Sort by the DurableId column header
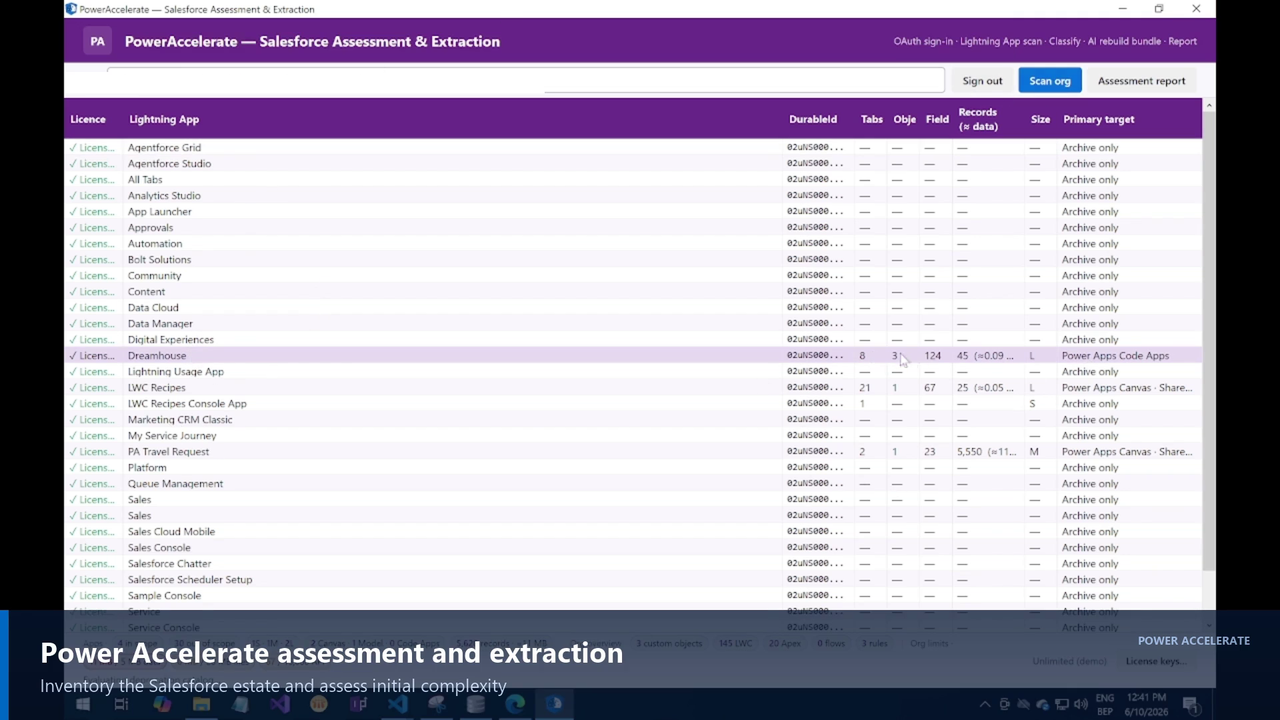 point(813,119)
